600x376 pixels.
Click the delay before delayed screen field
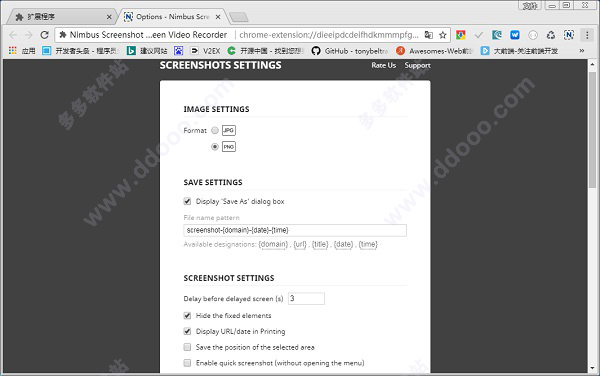[306, 299]
